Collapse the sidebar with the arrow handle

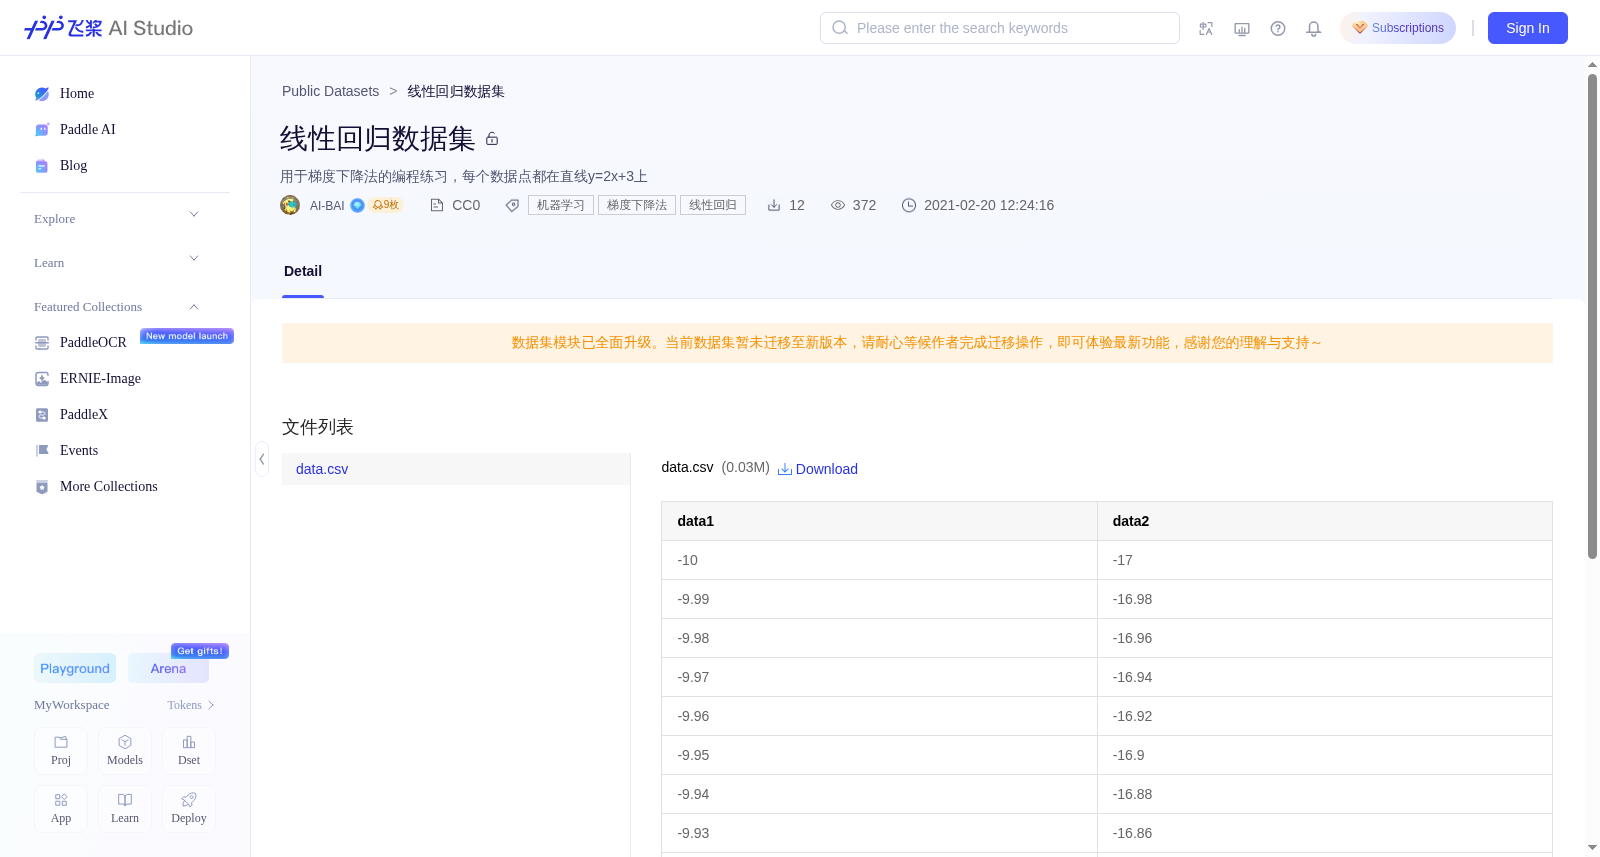click(262, 459)
